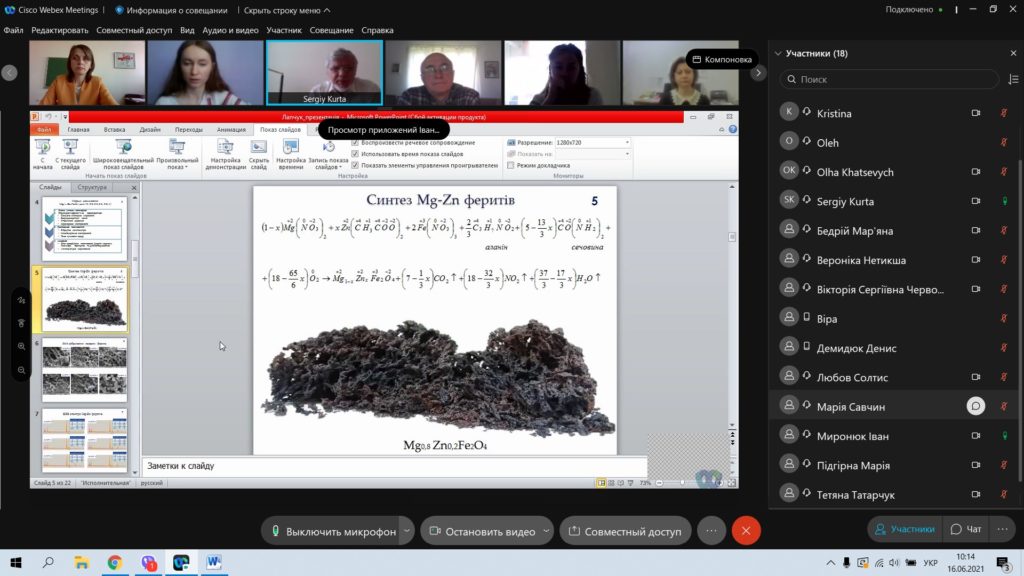The width and height of the screenshot is (1024, 576).
Task: Collapse the Участники (18) section chevron
Action: [778, 53]
